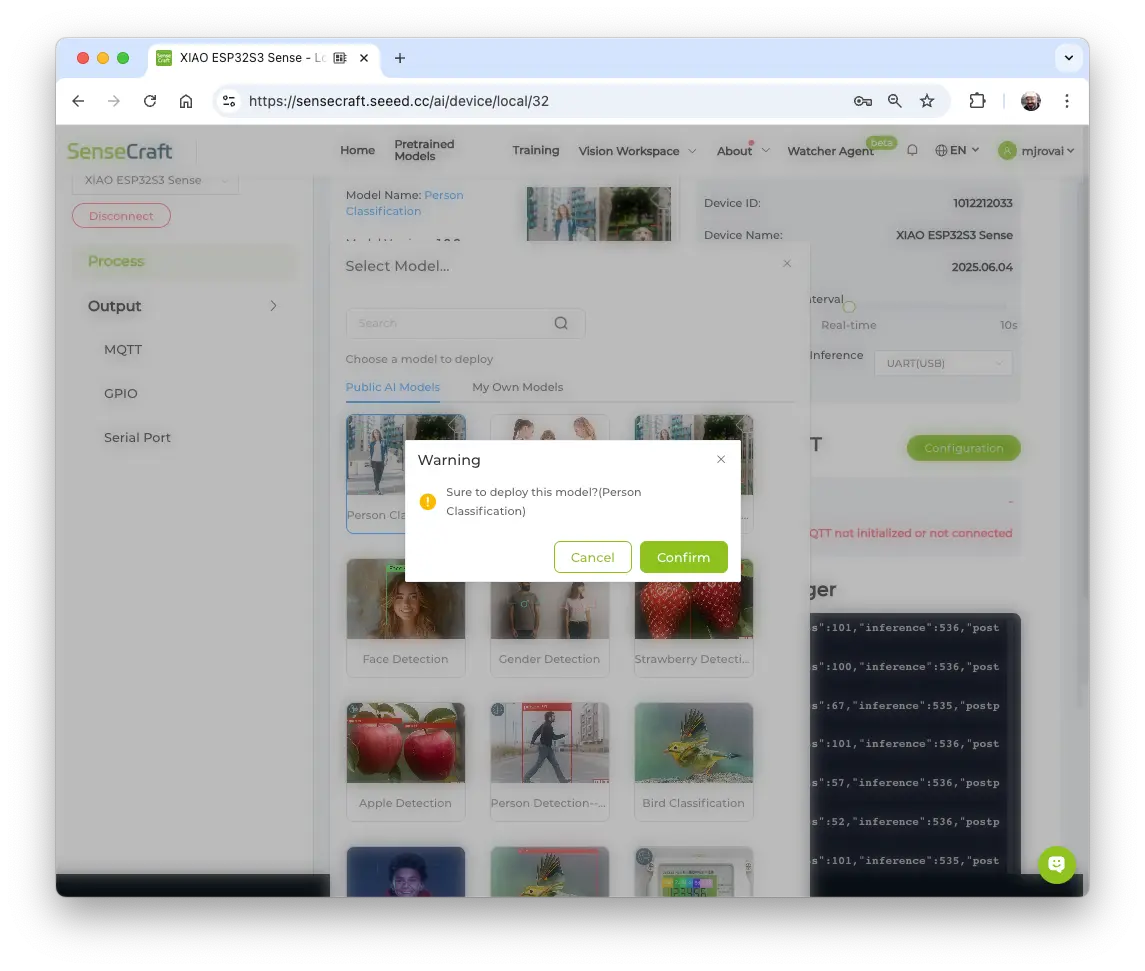This screenshot has width=1145, height=971.
Task: Open the Chrome three-dot menu
Action: [1067, 101]
